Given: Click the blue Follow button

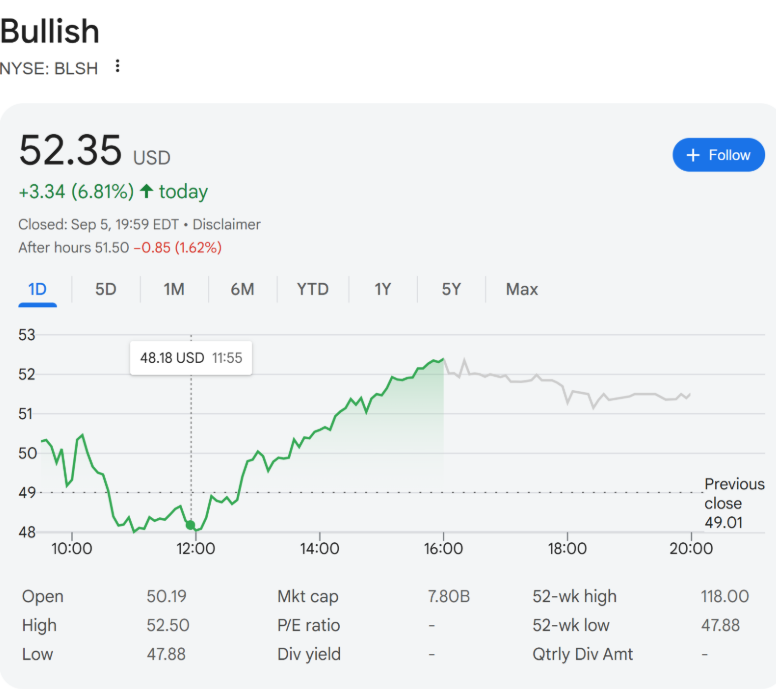Looking at the screenshot, I should 718,155.
